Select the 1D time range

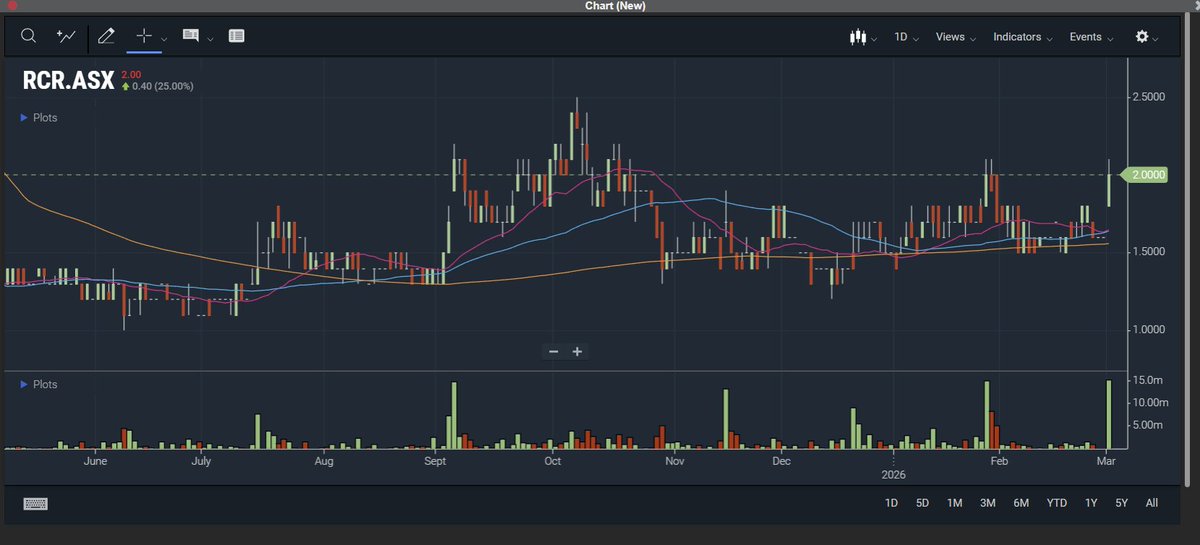891,503
